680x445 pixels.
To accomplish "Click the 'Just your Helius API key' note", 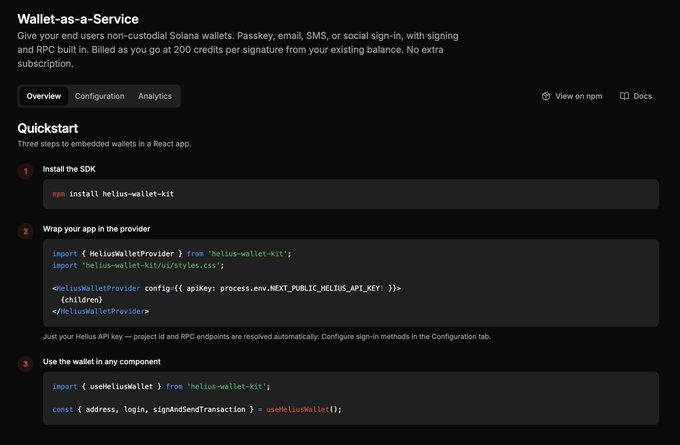I will pyautogui.click(x=267, y=337).
